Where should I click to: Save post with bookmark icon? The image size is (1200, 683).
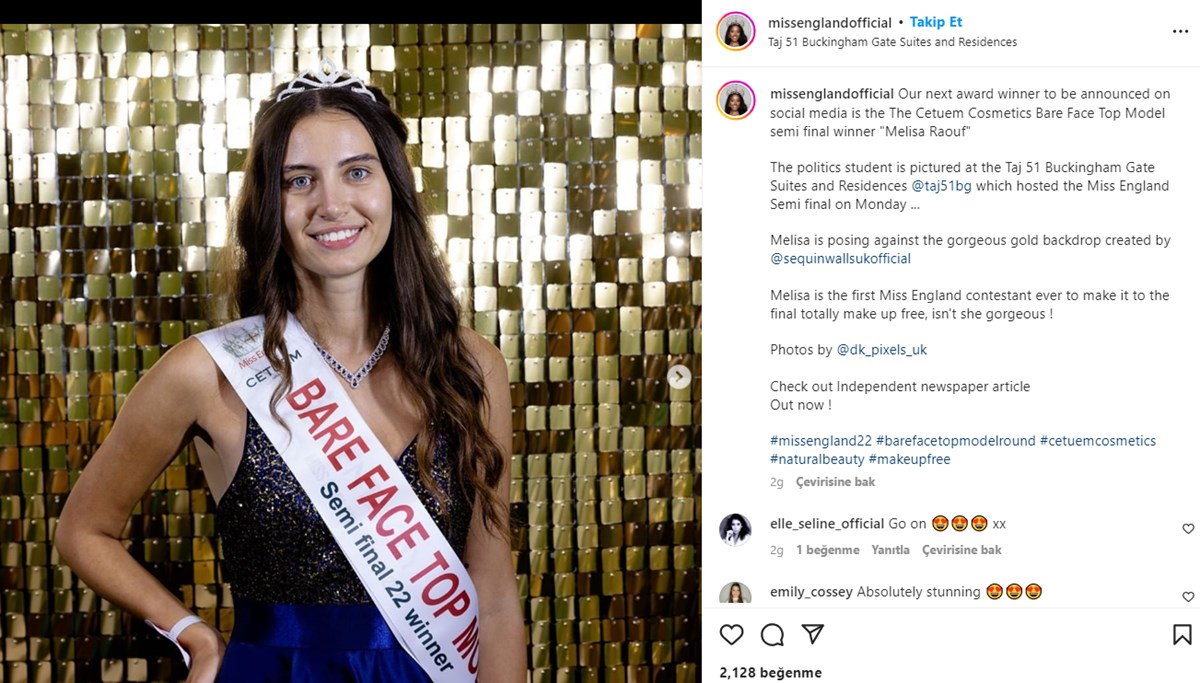tap(1182, 634)
